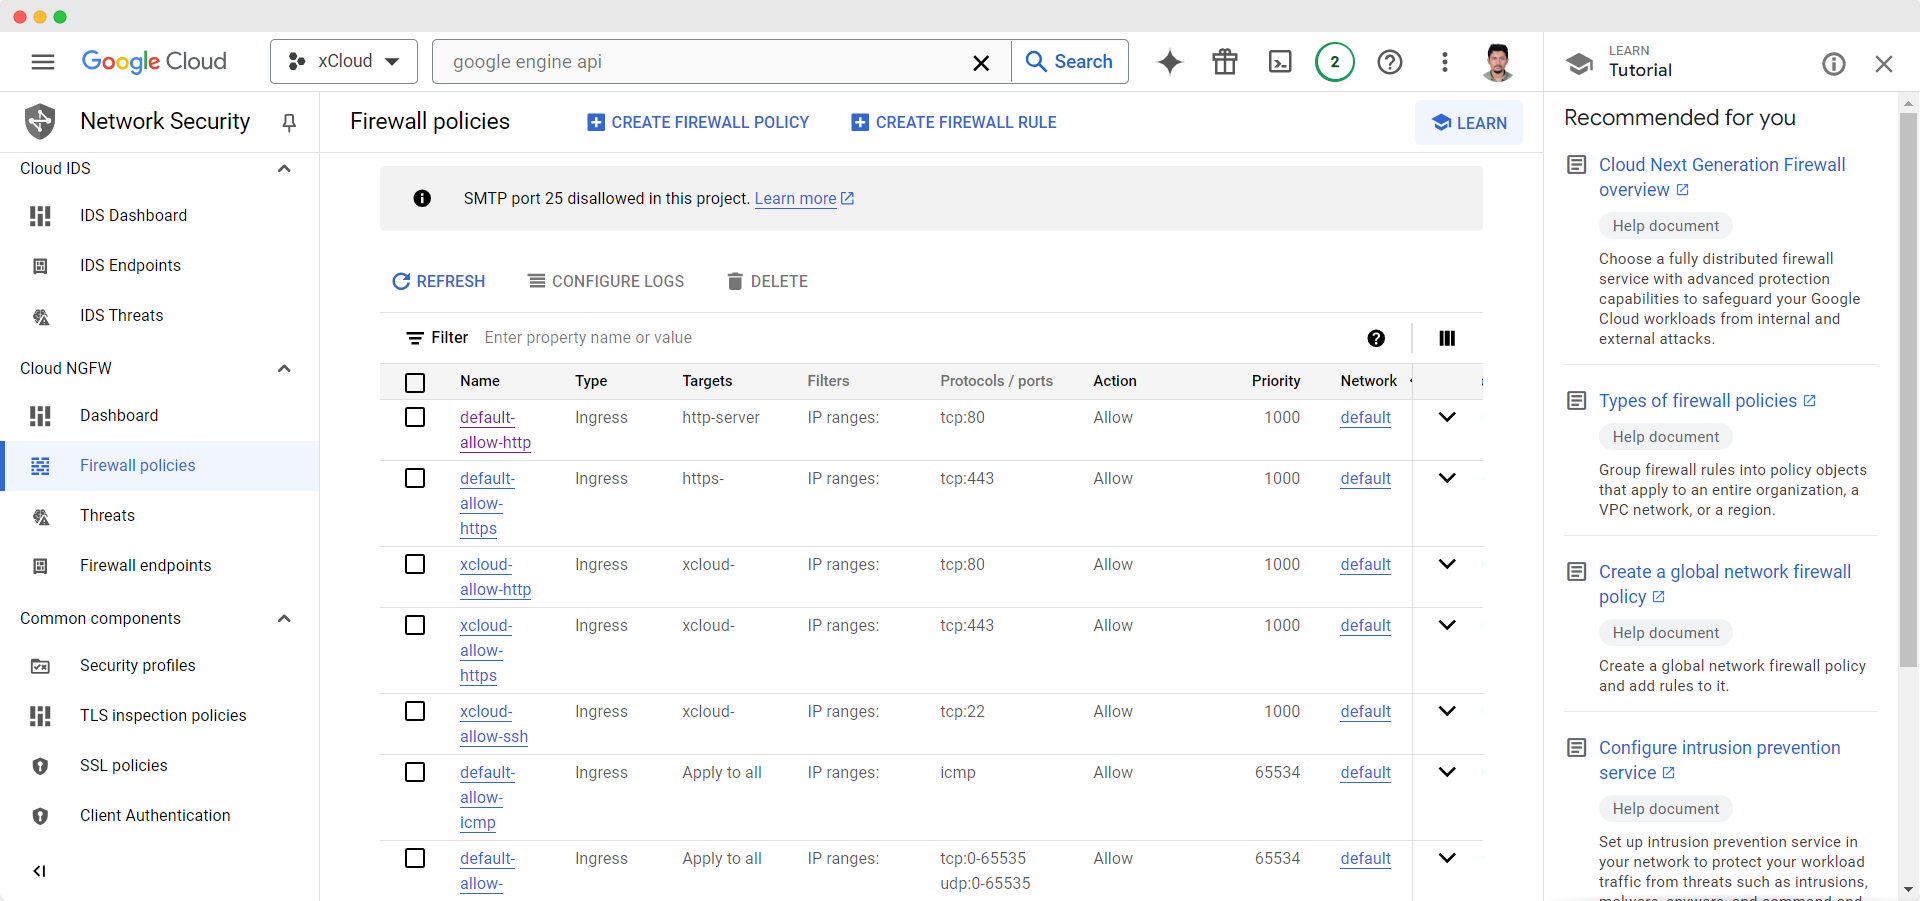Open the navigation hamburger menu
The image size is (1920, 901).
42,61
